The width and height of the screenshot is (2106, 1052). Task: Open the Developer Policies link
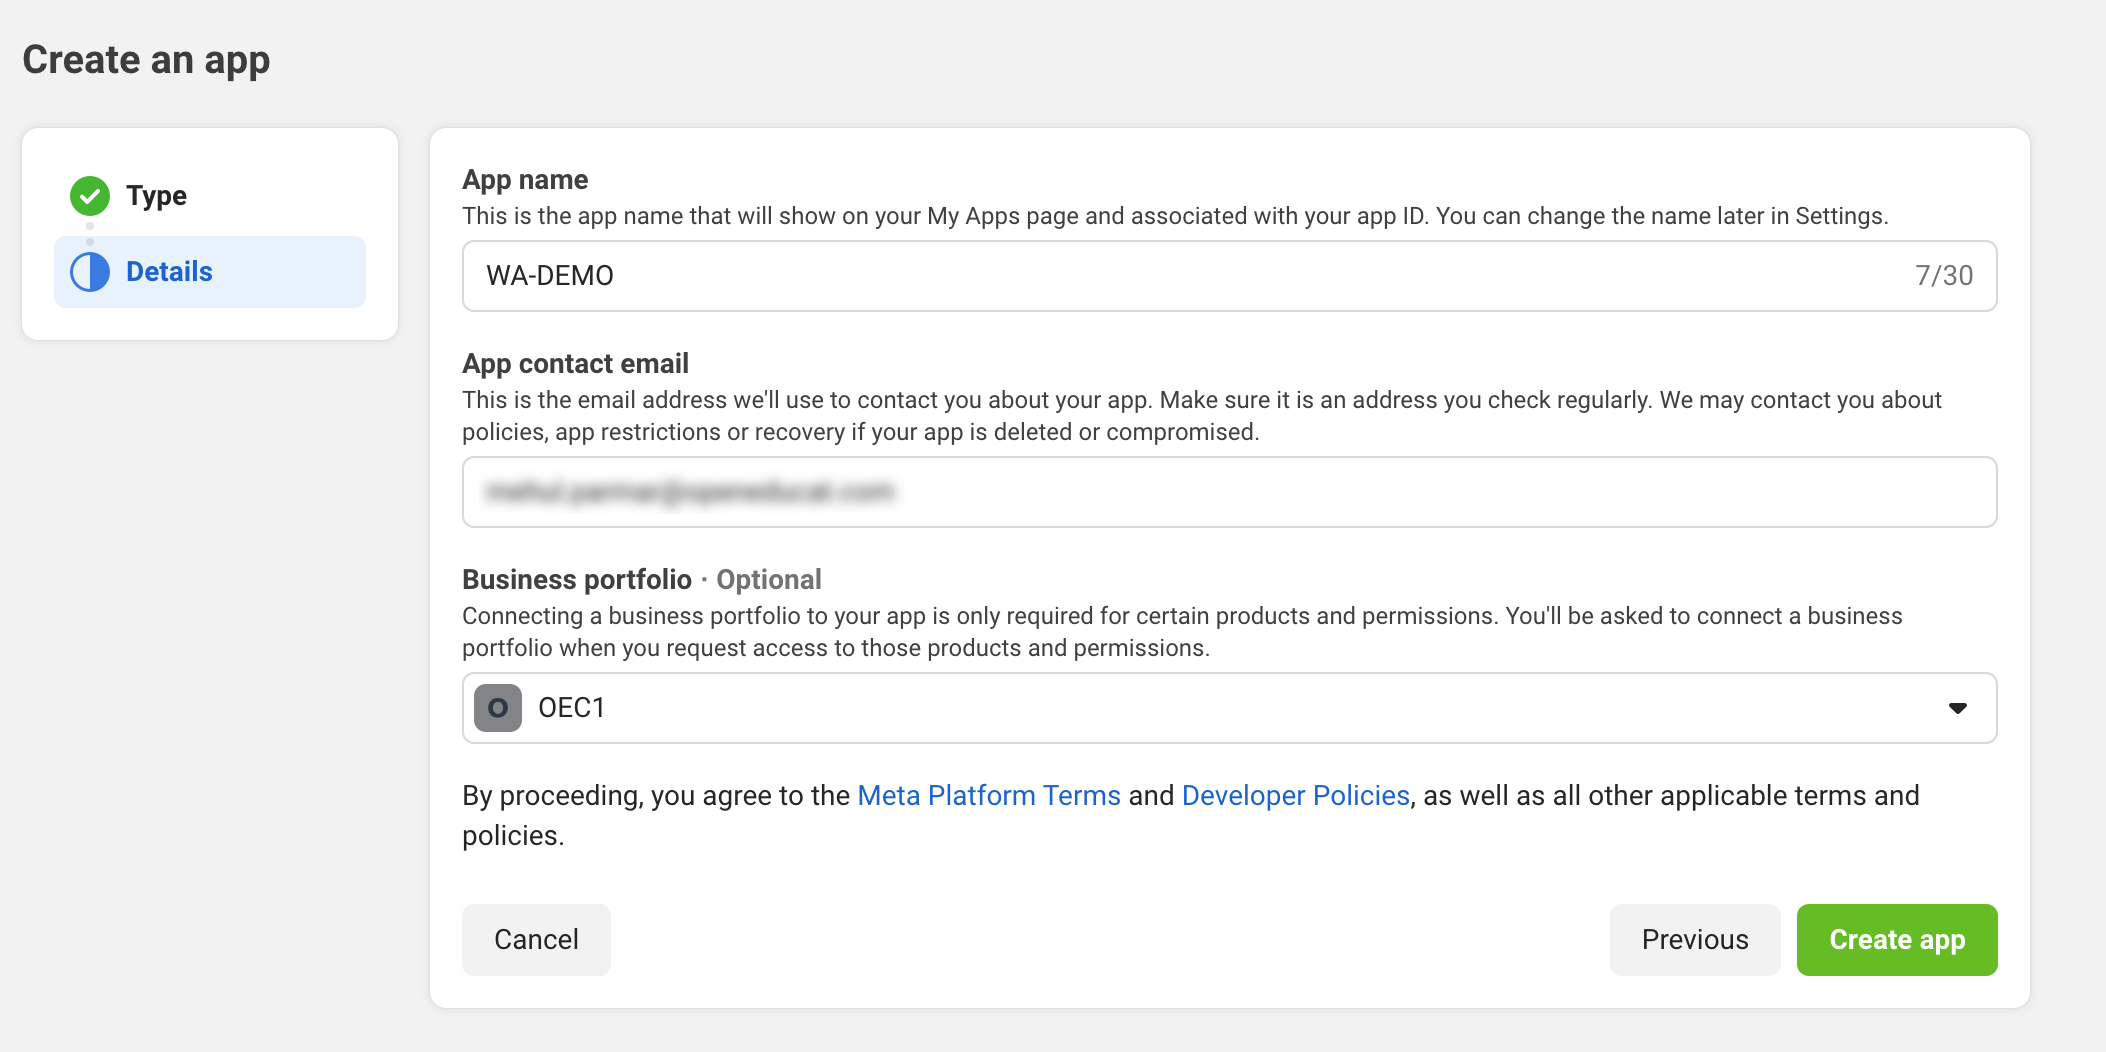1296,795
